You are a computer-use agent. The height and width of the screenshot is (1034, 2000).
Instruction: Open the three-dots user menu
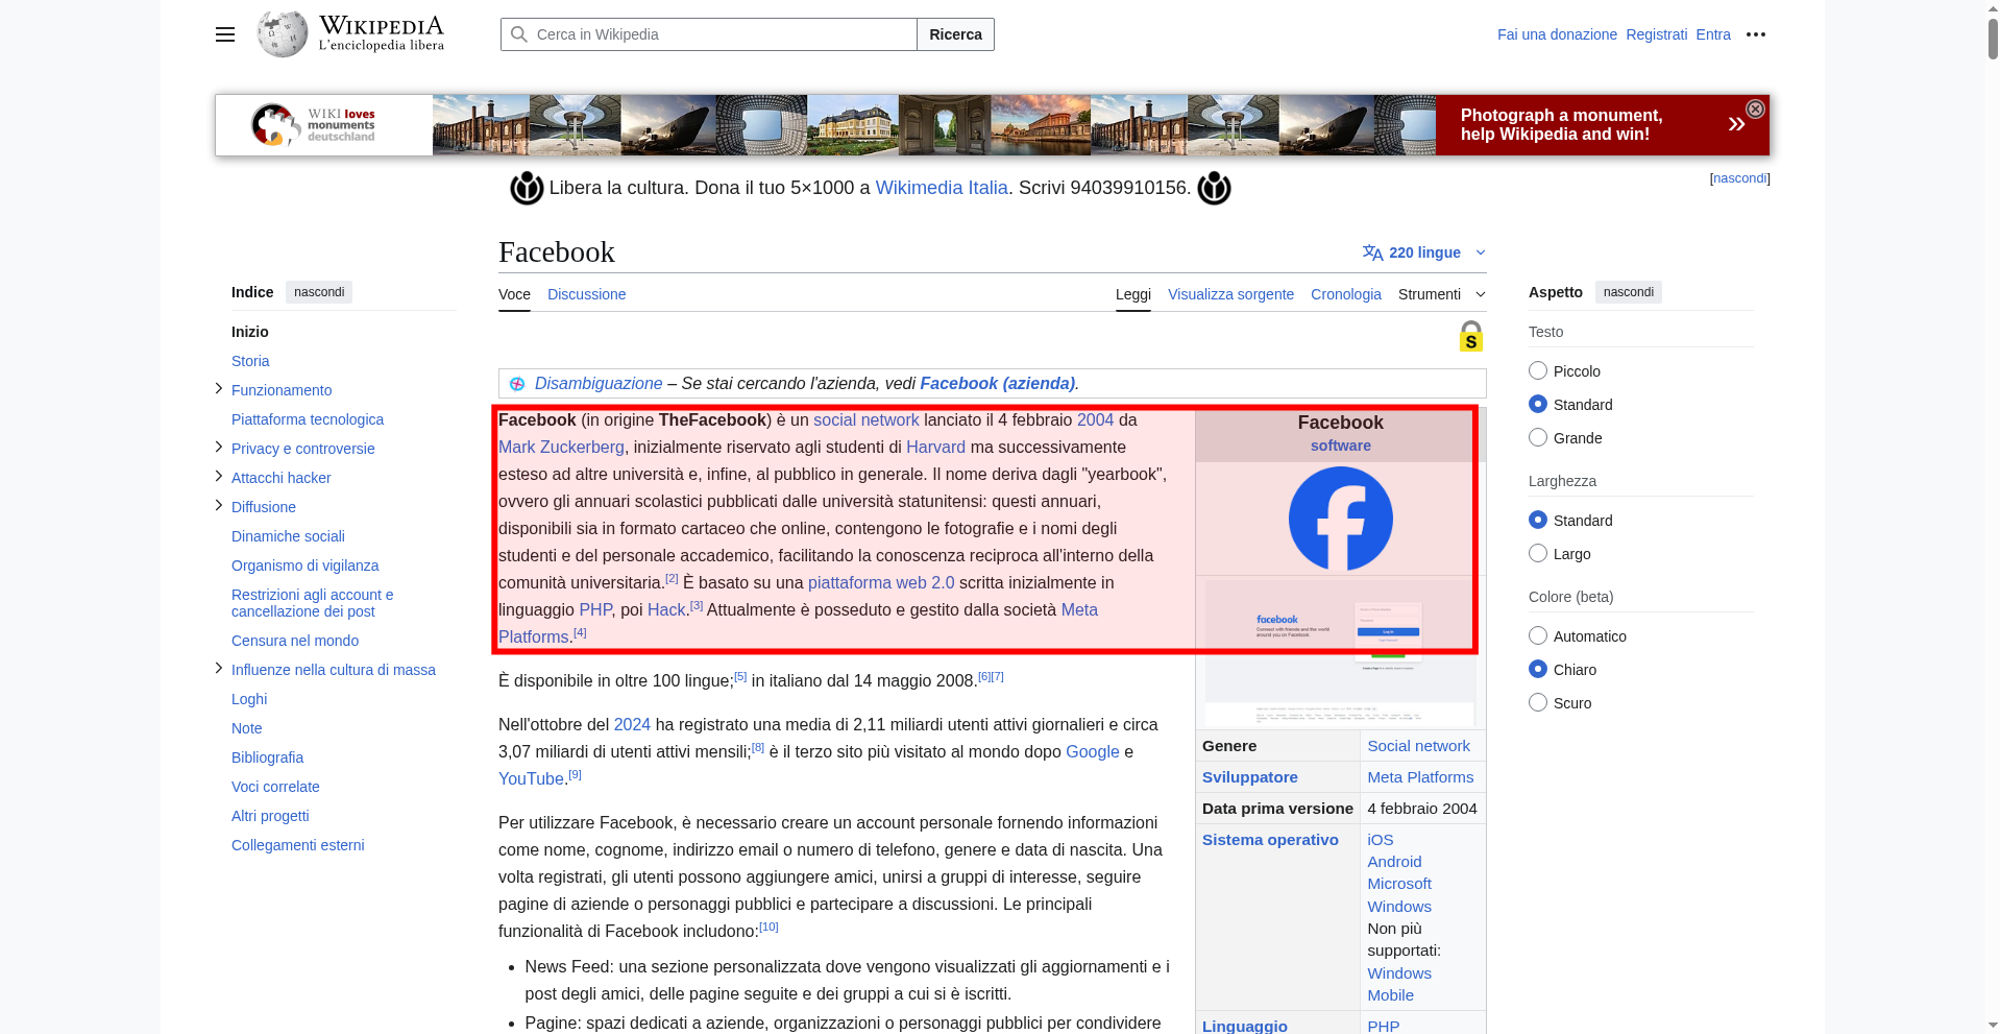click(x=1756, y=34)
